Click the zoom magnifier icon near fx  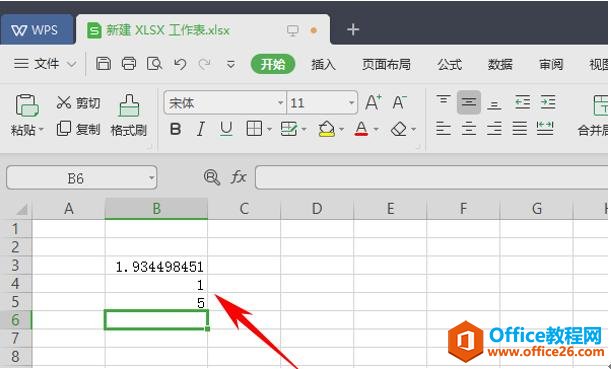pos(212,177)
